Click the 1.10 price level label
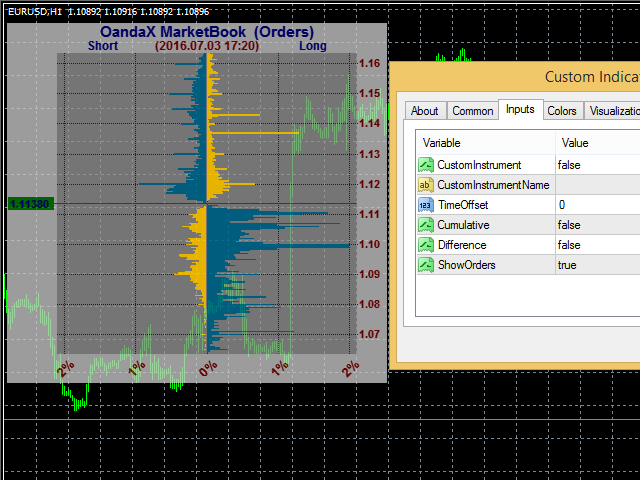 click(x=369, y=244)
